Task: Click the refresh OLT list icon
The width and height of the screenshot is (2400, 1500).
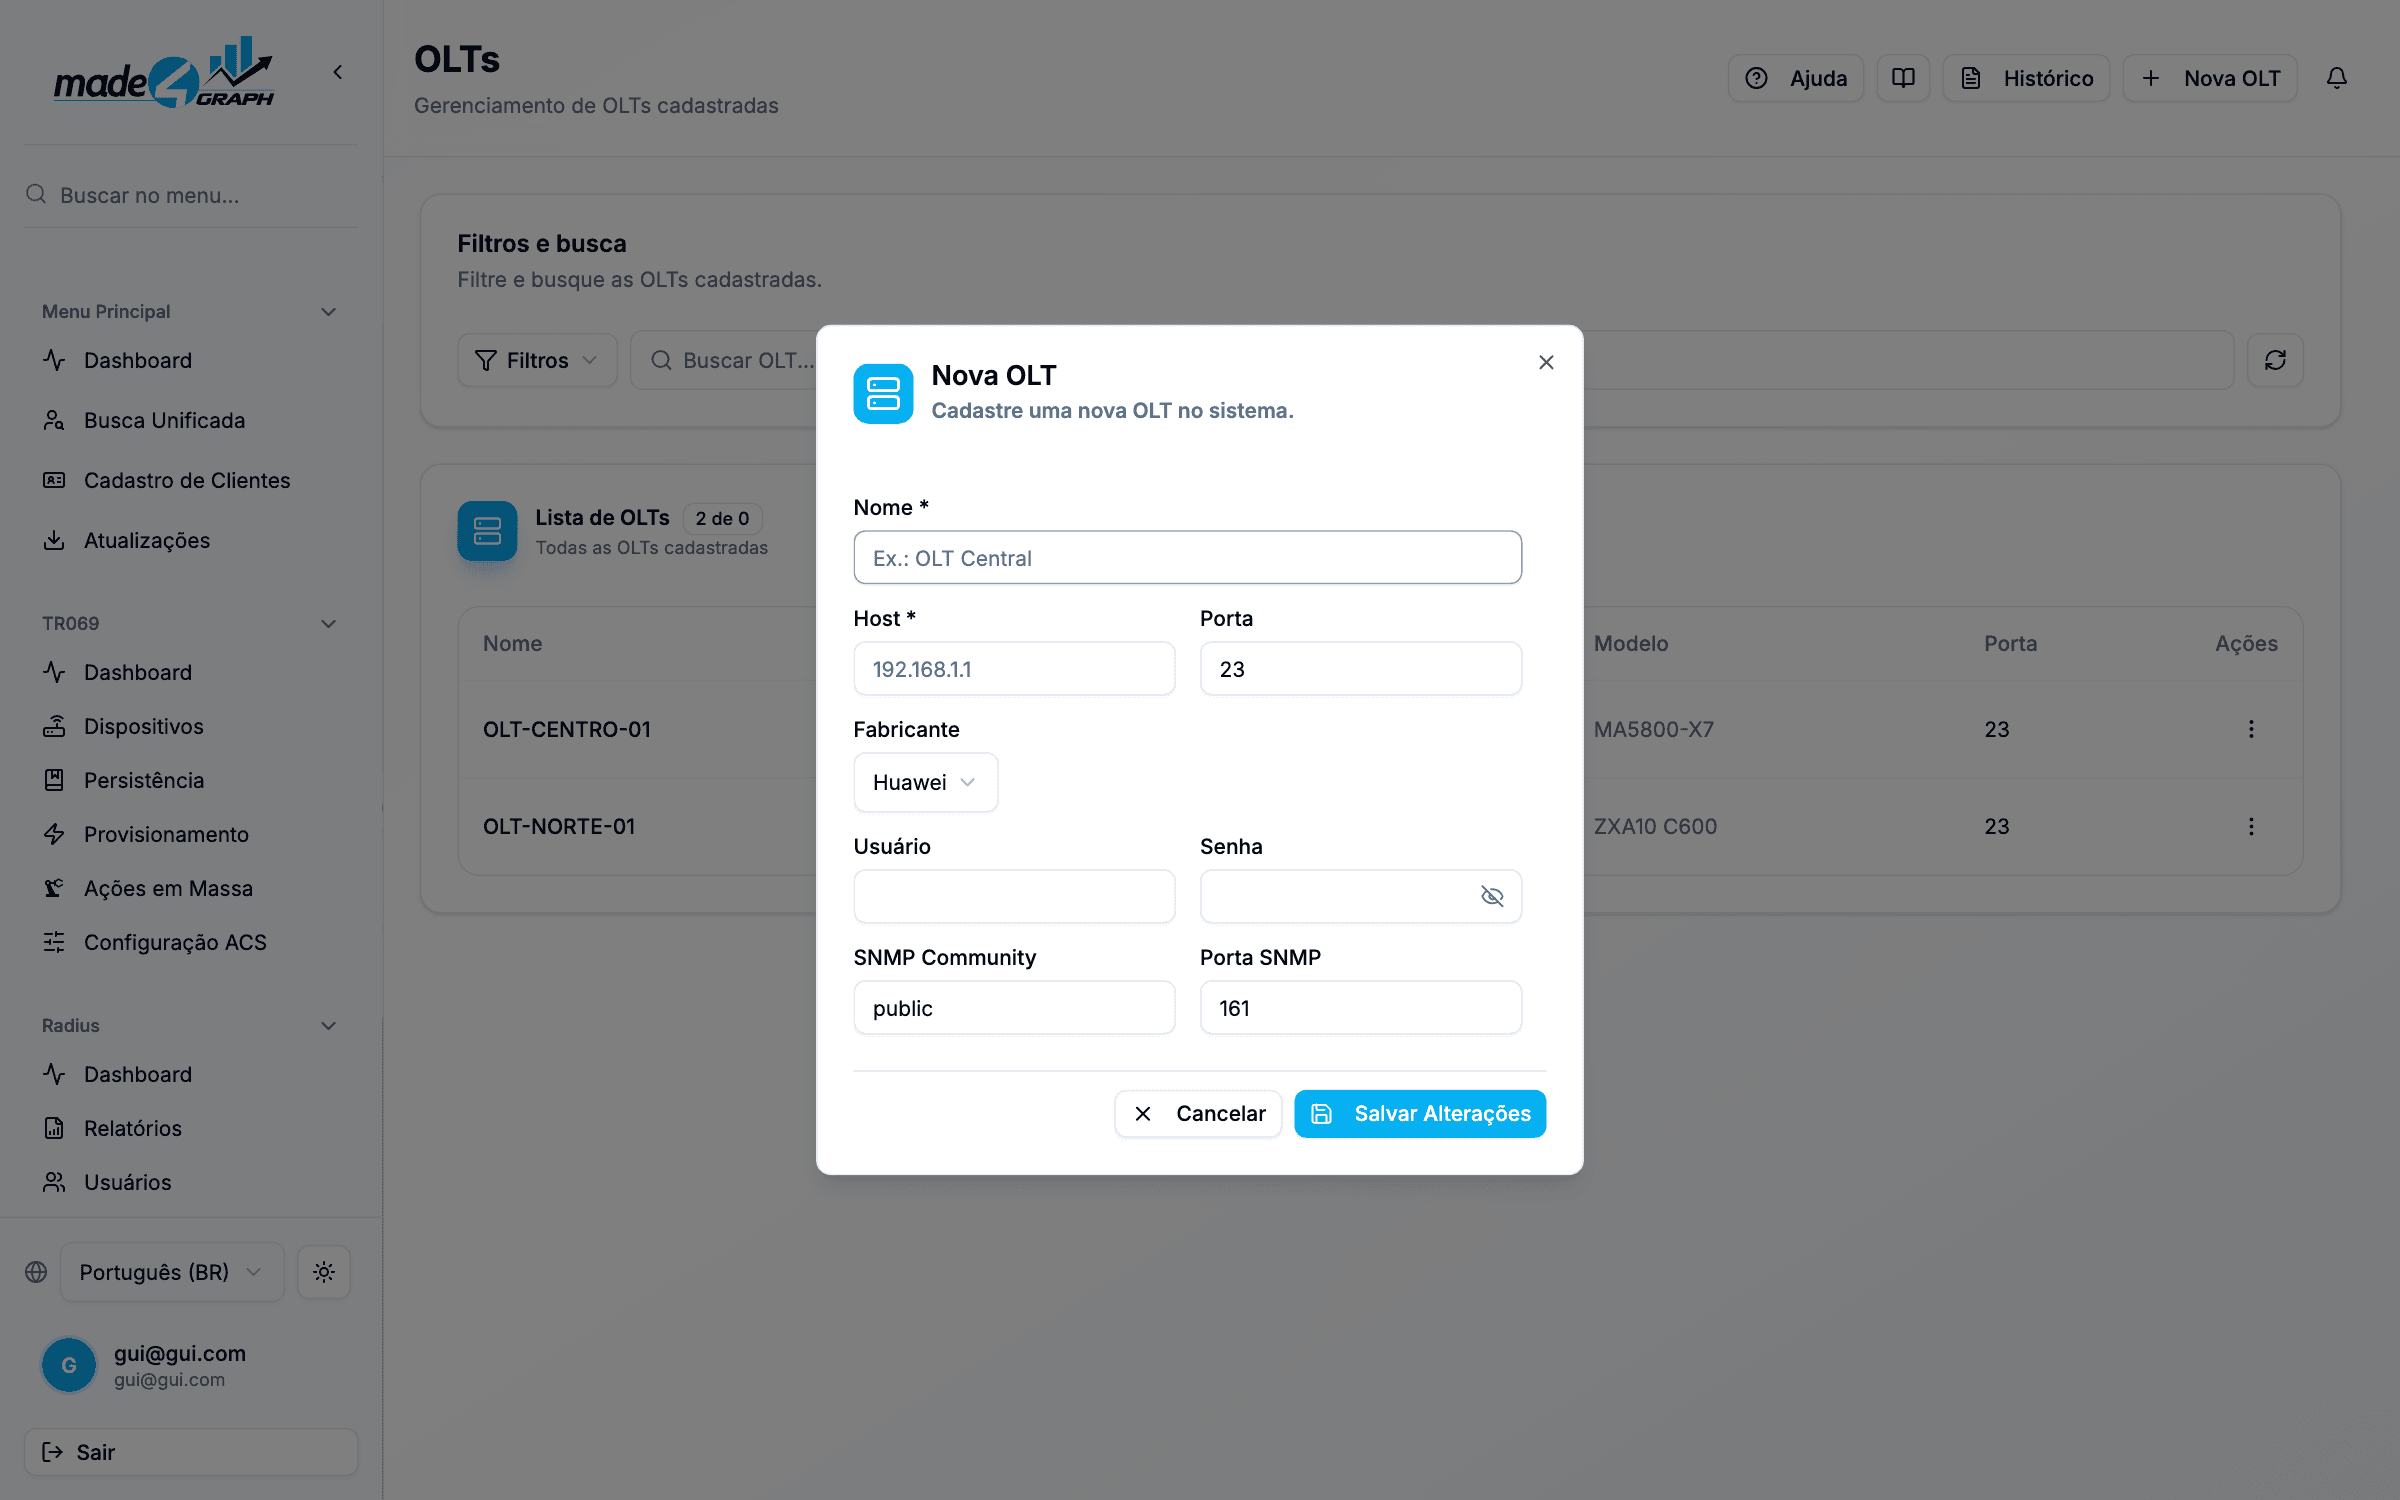Action: pyautogui.click(x=2275, y=360)
